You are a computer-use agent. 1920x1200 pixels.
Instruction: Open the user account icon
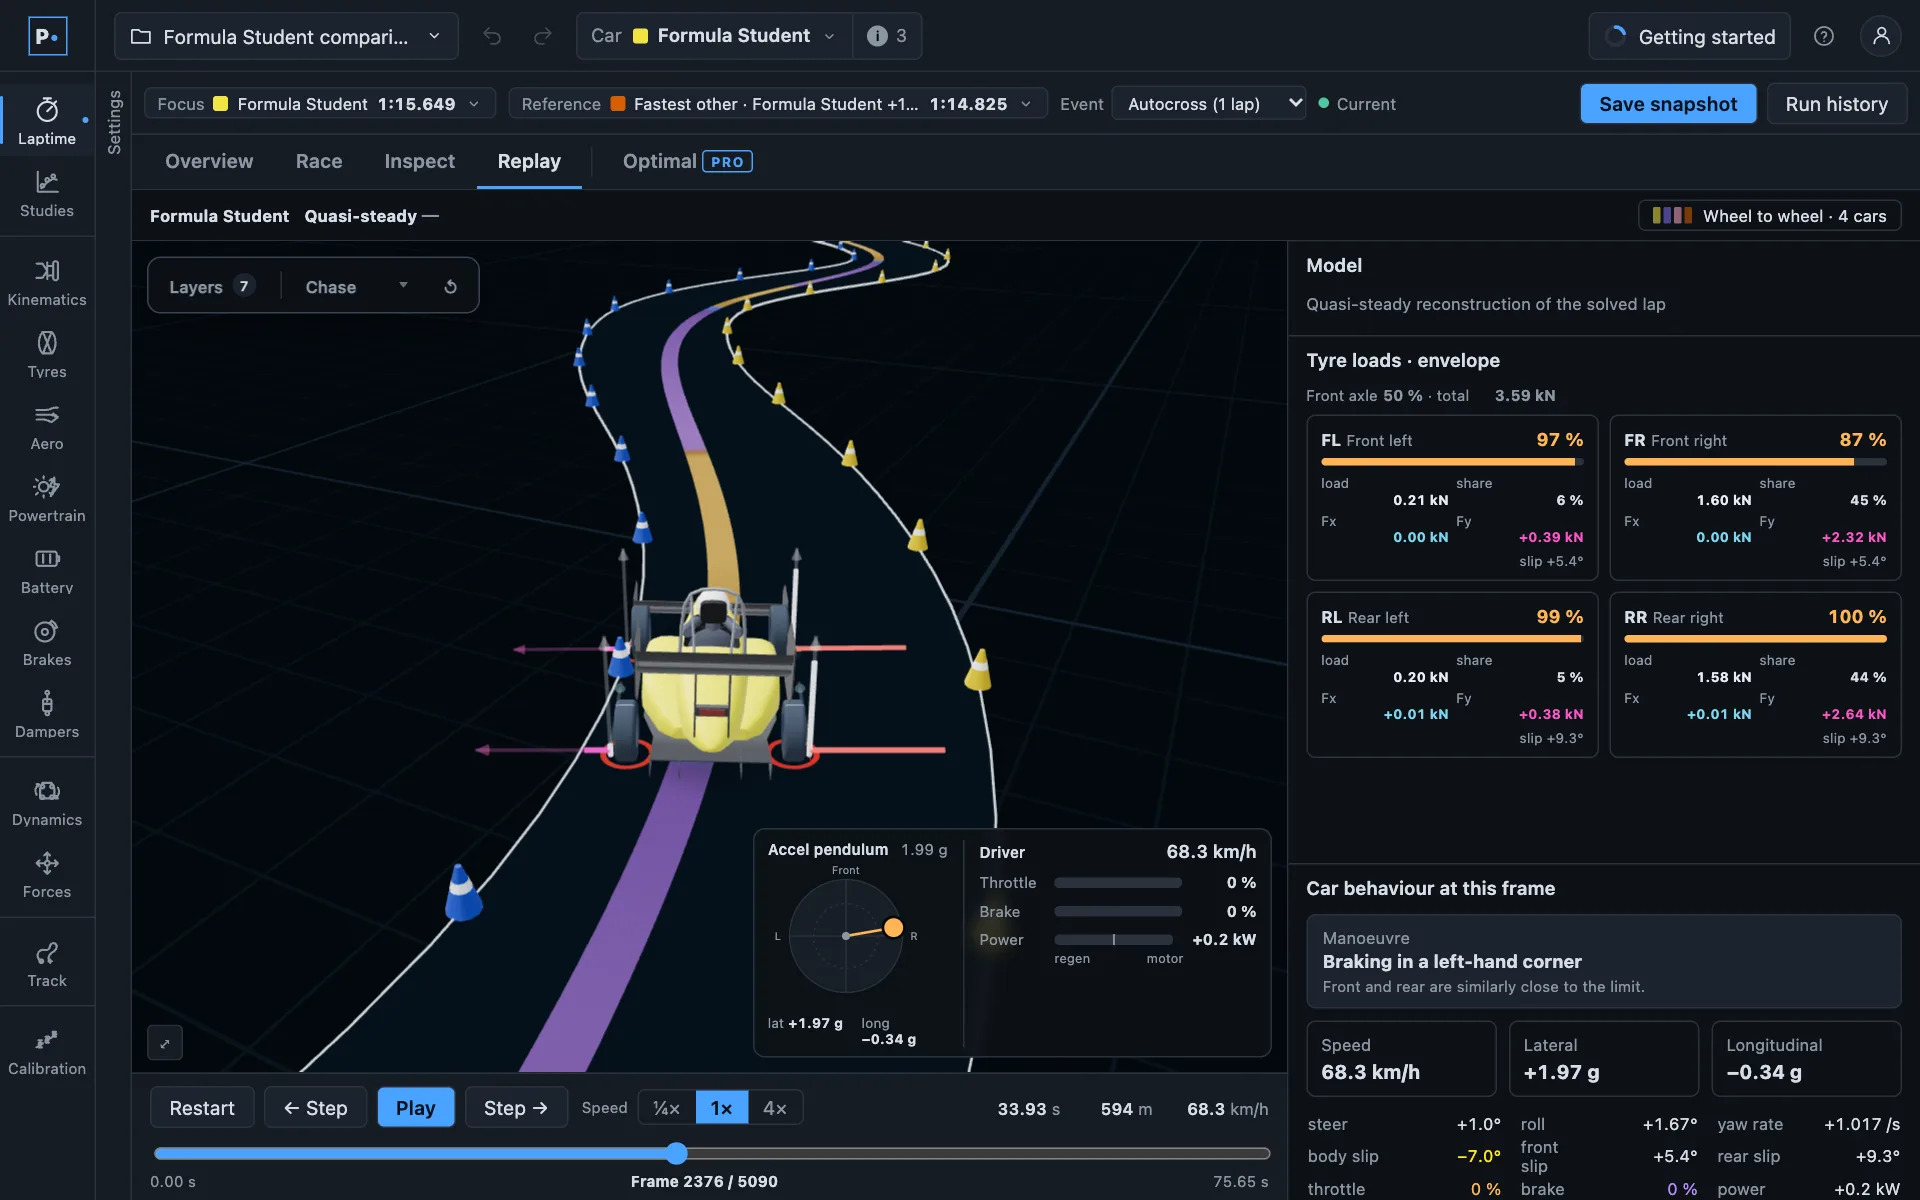pos(1881,36)
